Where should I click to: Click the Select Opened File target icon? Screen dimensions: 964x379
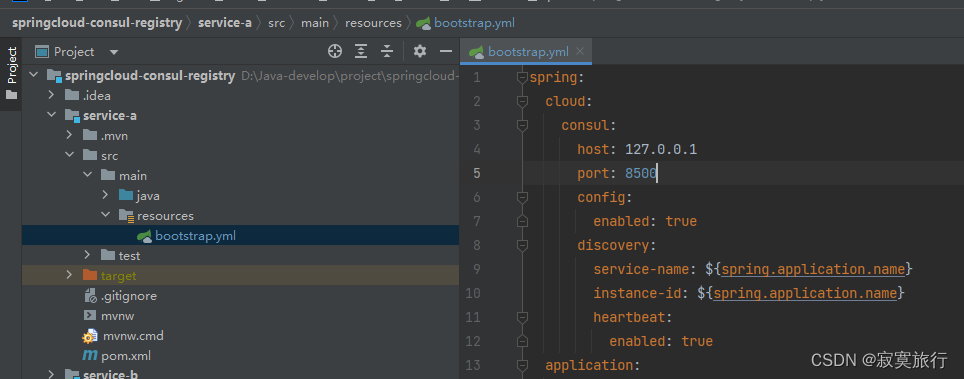(334, 52)
